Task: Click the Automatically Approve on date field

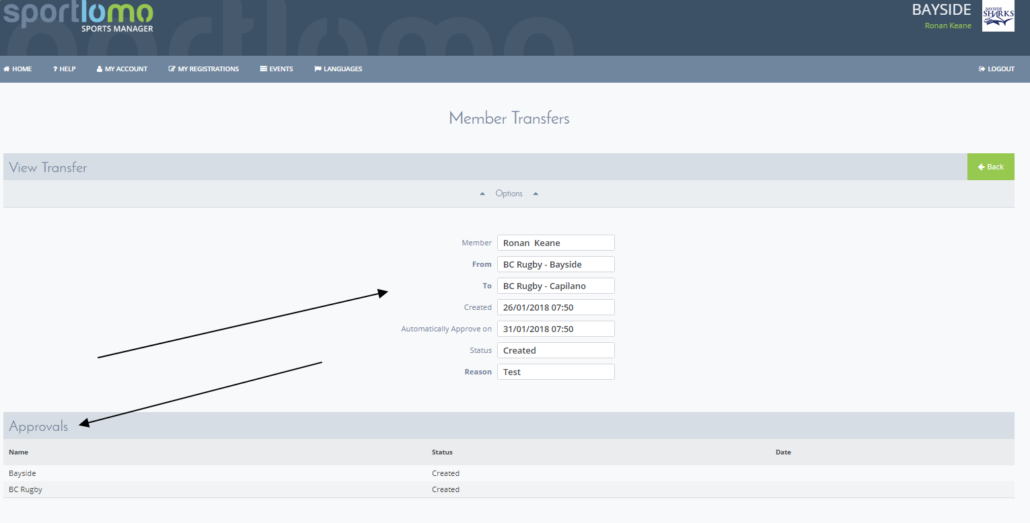Action: pyautogui.click(x=556, y=329)
